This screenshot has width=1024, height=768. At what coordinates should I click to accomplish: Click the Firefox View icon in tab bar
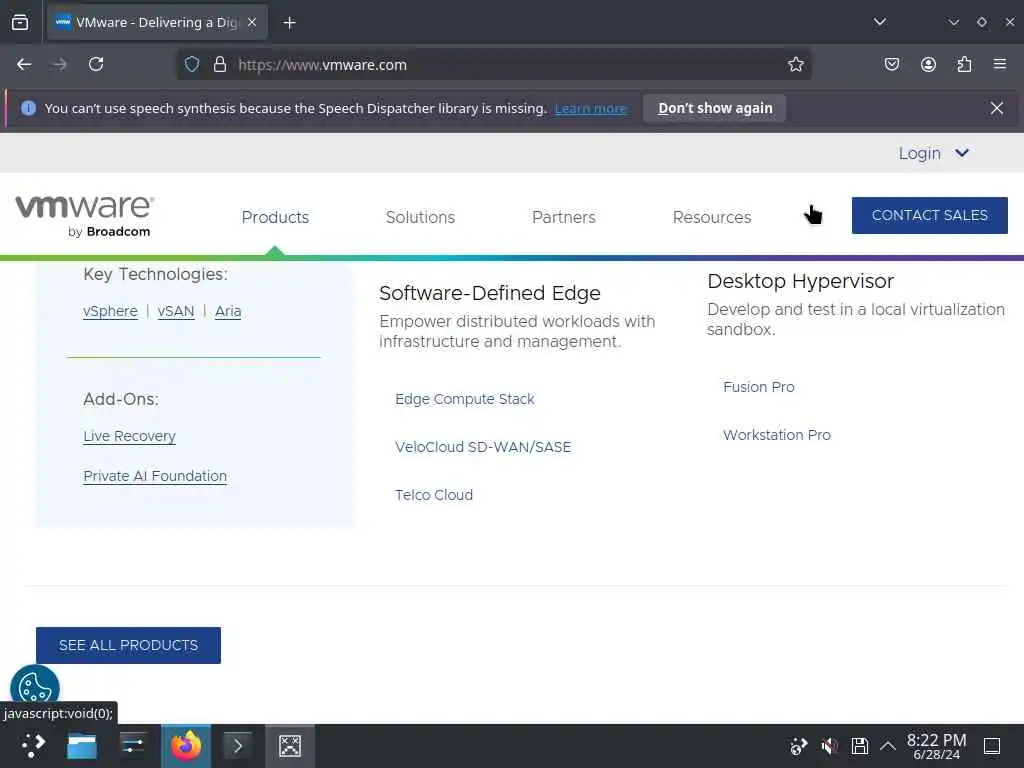[x=20, y=22]
